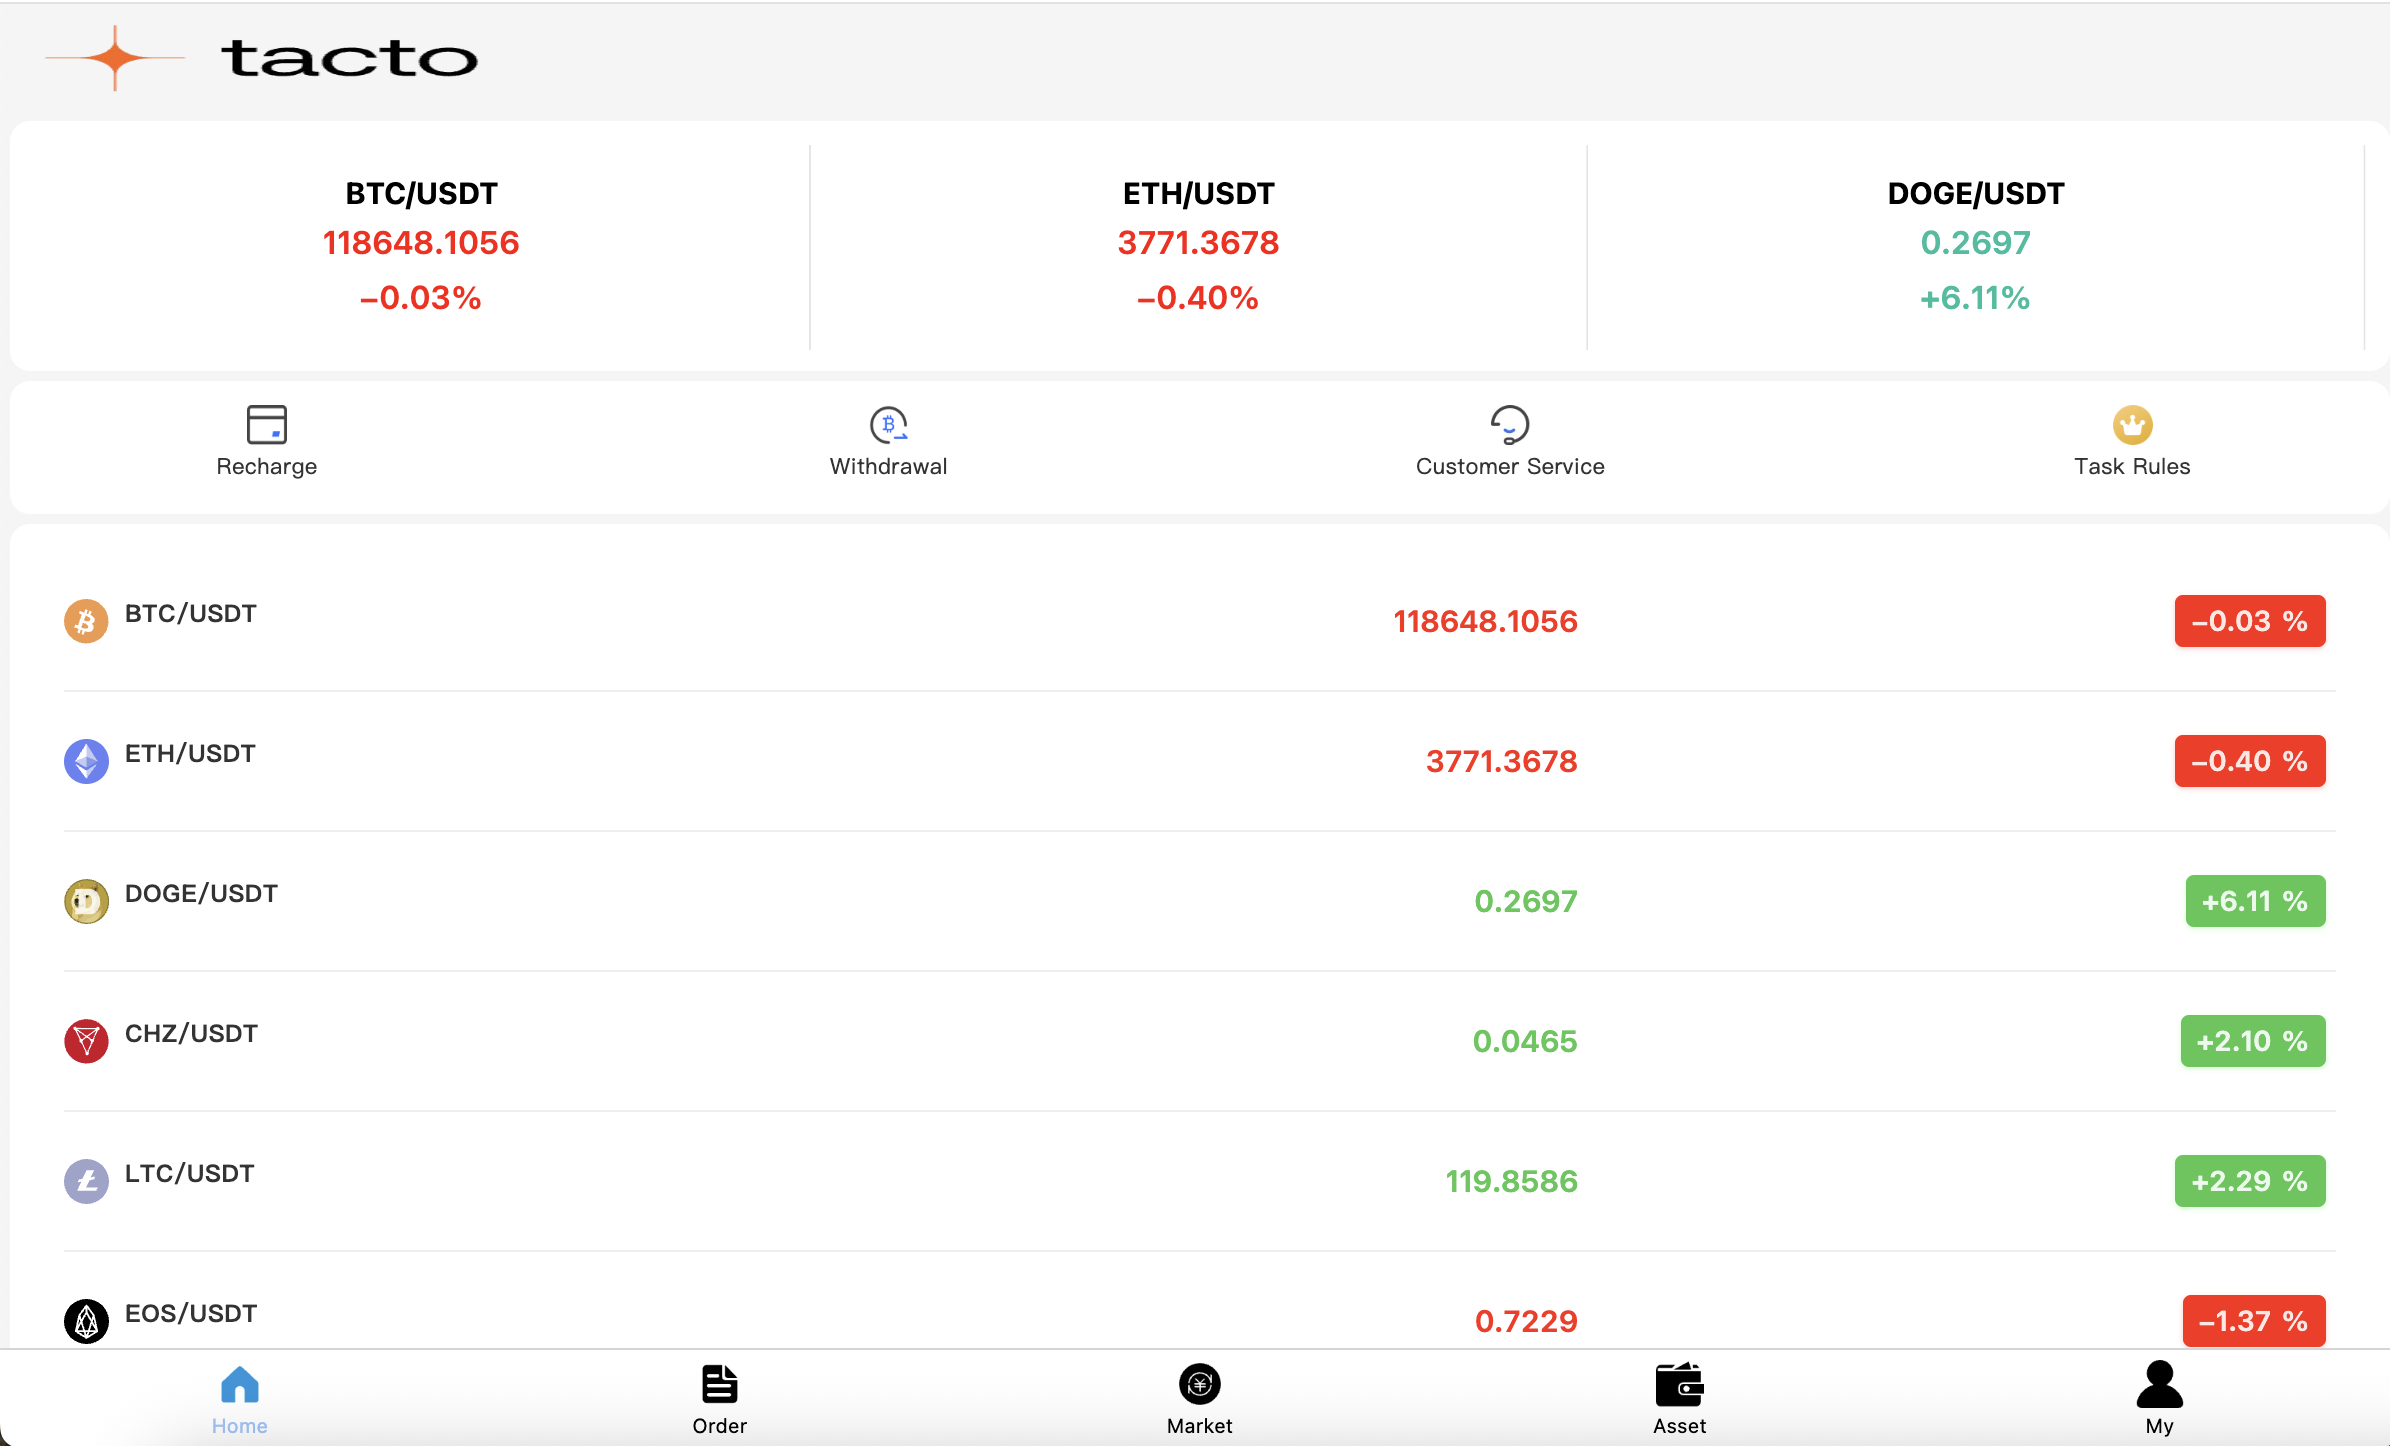Viewport: 2390px width, 1446px height.
Task: Switch to the Order tab label
Action: [719, 1426]
